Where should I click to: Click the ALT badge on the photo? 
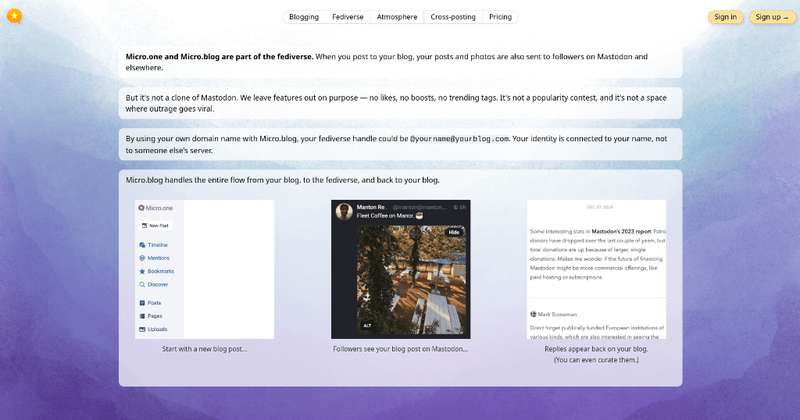click(x=367, y=326)
